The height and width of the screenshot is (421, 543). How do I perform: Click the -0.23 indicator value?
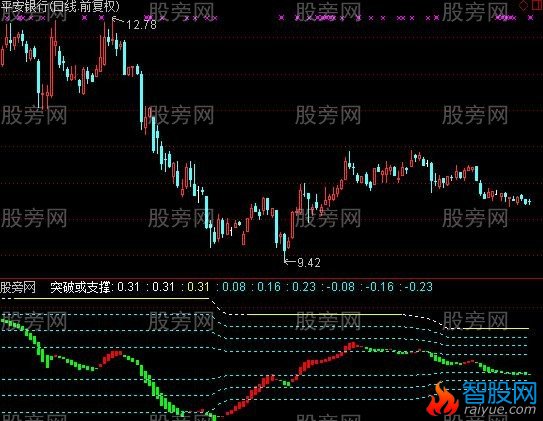[x=419, y=287]
